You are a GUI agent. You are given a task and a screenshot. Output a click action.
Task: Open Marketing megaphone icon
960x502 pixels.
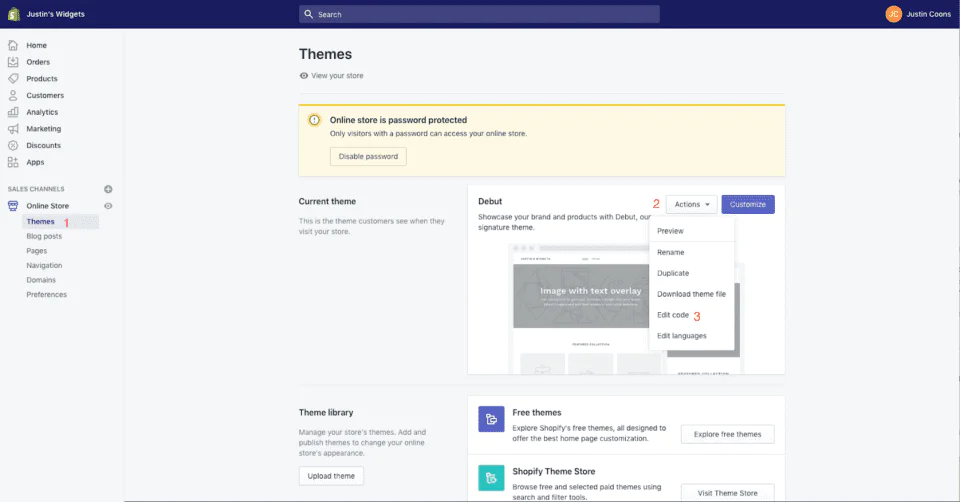tap(13, 129)
